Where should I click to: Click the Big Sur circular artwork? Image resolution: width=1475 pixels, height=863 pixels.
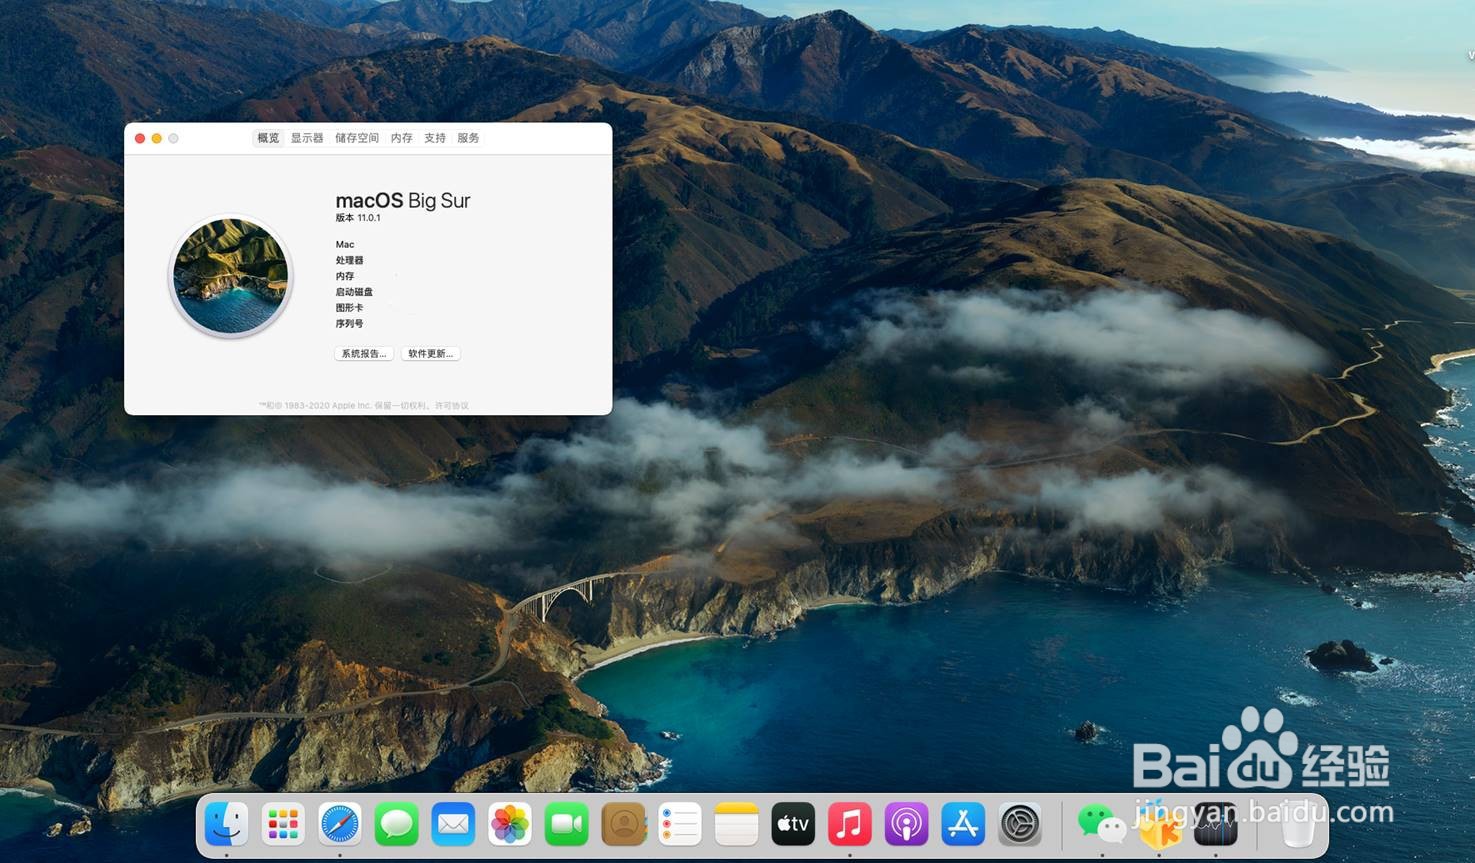[x=231, y=276]
